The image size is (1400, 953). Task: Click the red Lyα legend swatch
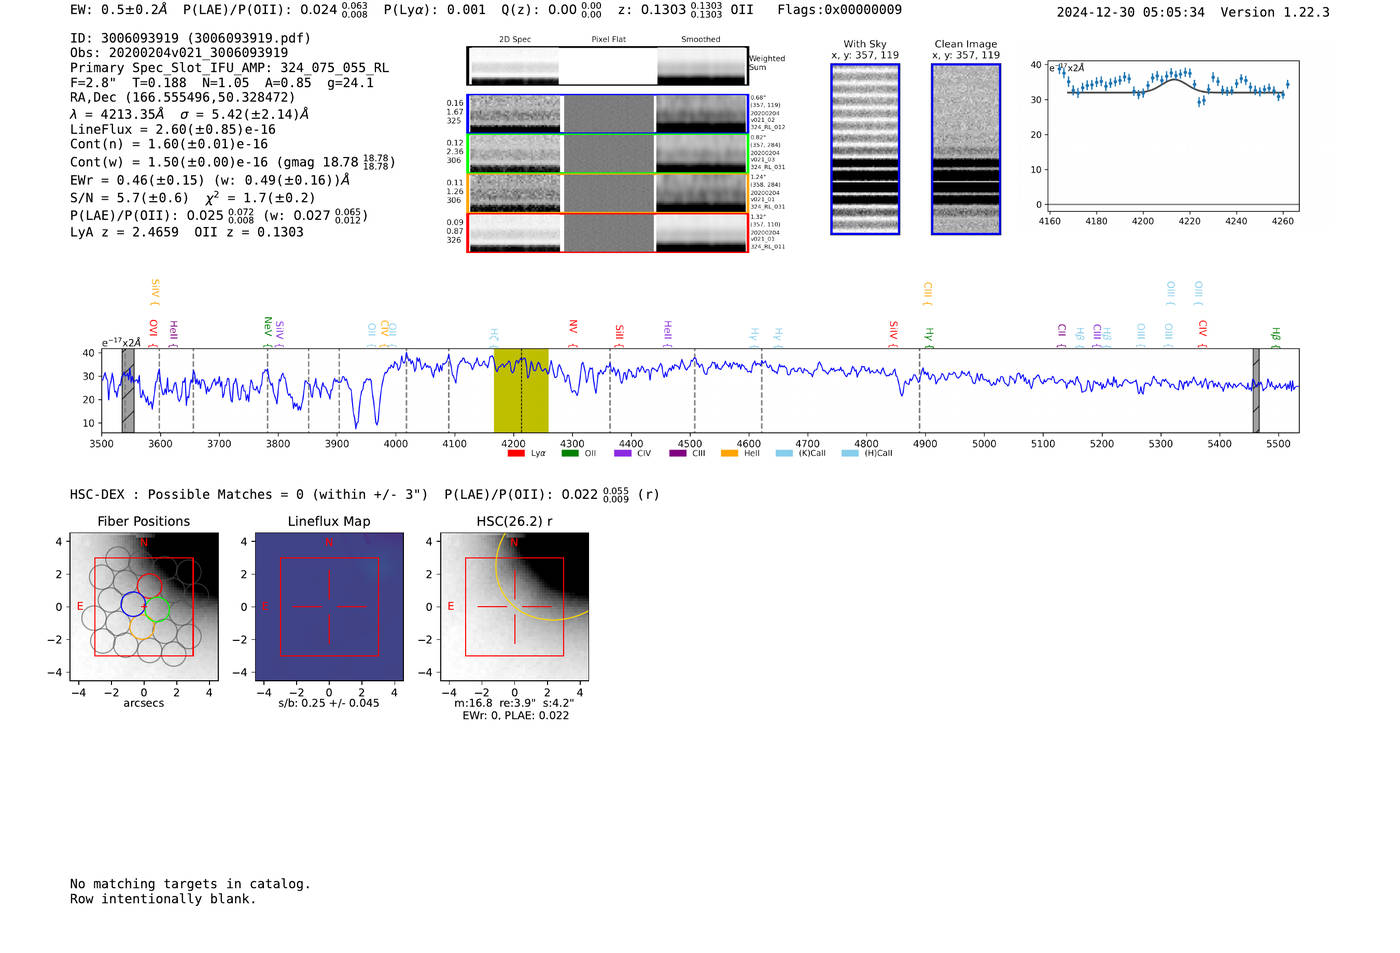pyautogui.click(x=516, y=454)
